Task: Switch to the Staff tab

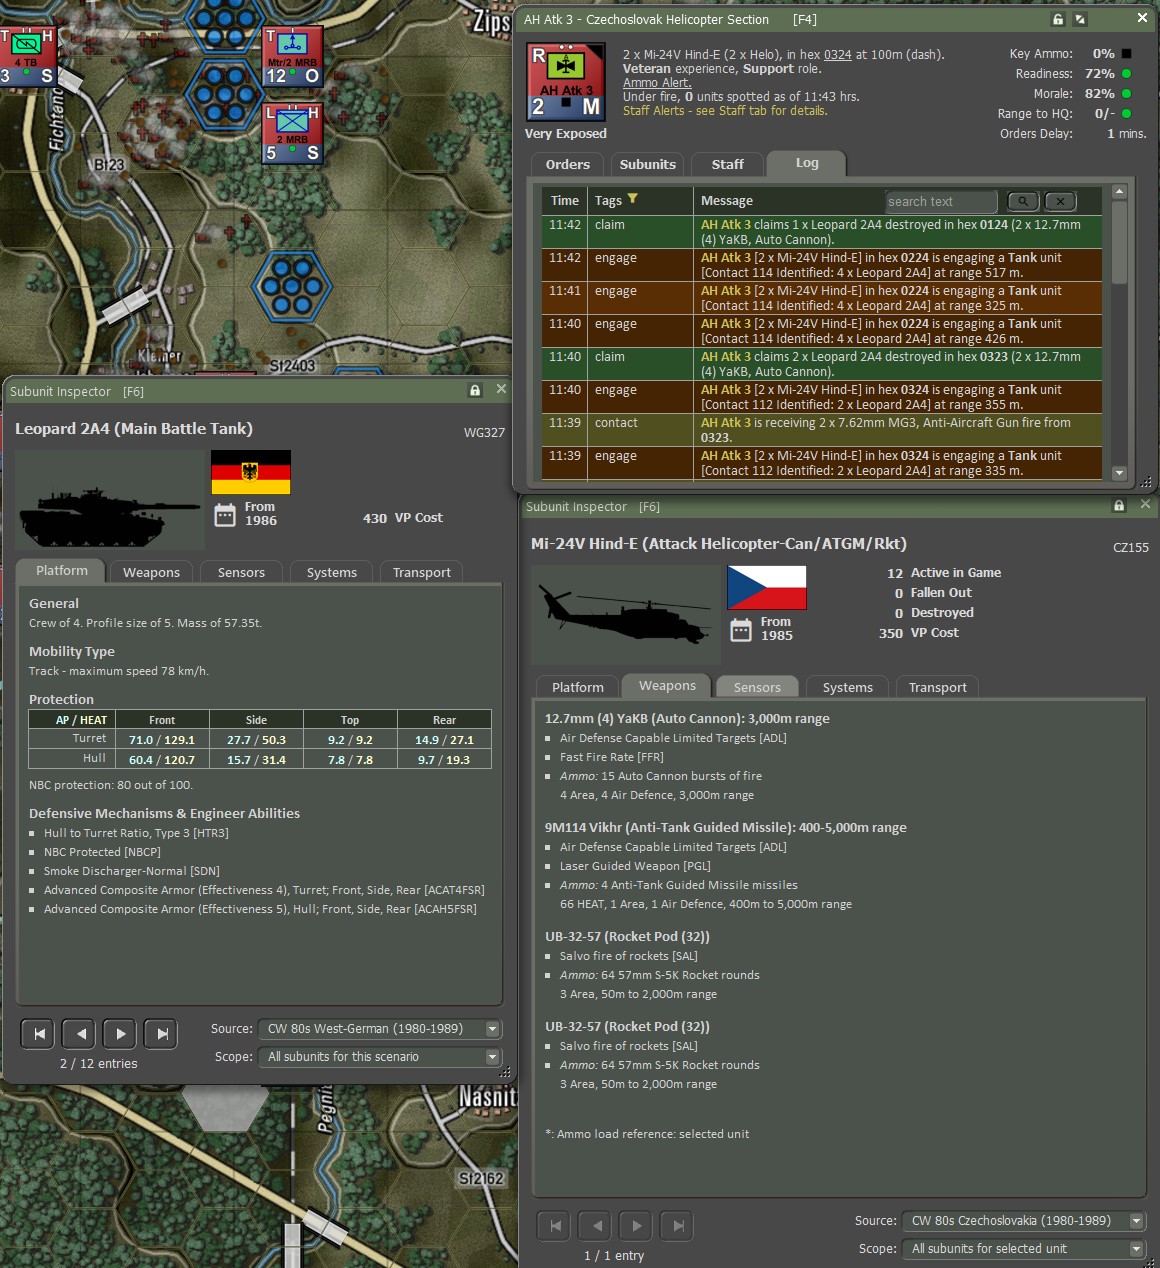Action: click(x=727, y=164)
